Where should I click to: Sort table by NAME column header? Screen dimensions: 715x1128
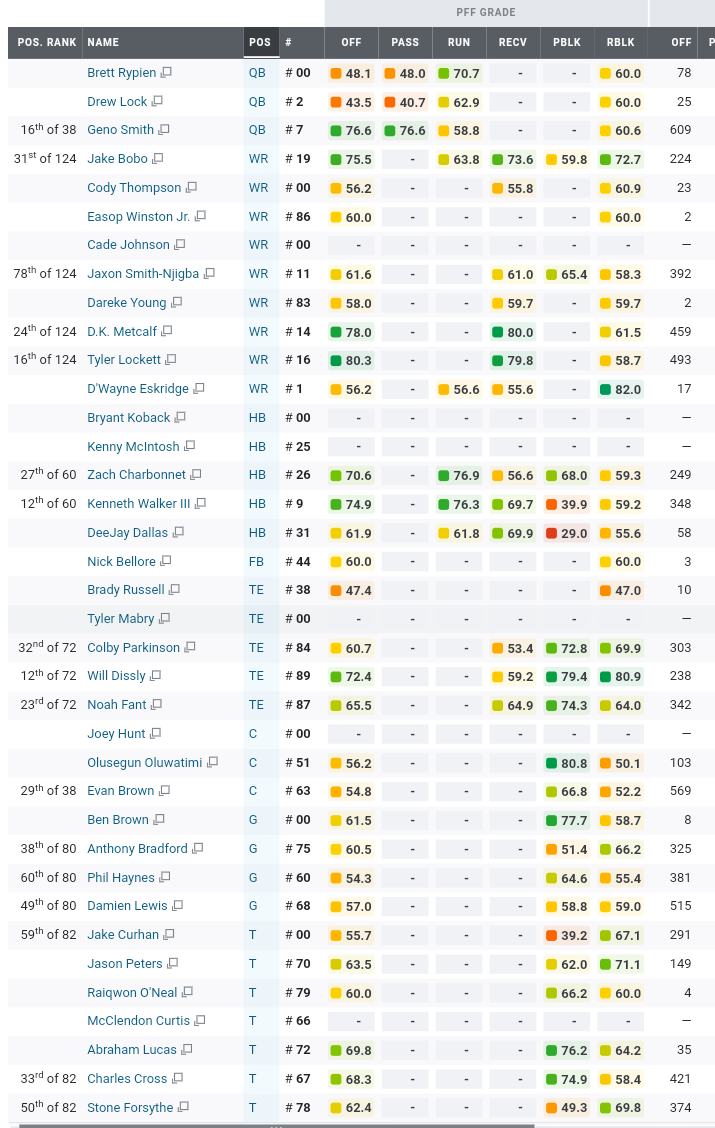pyautogui.click(x=163, y=42)
